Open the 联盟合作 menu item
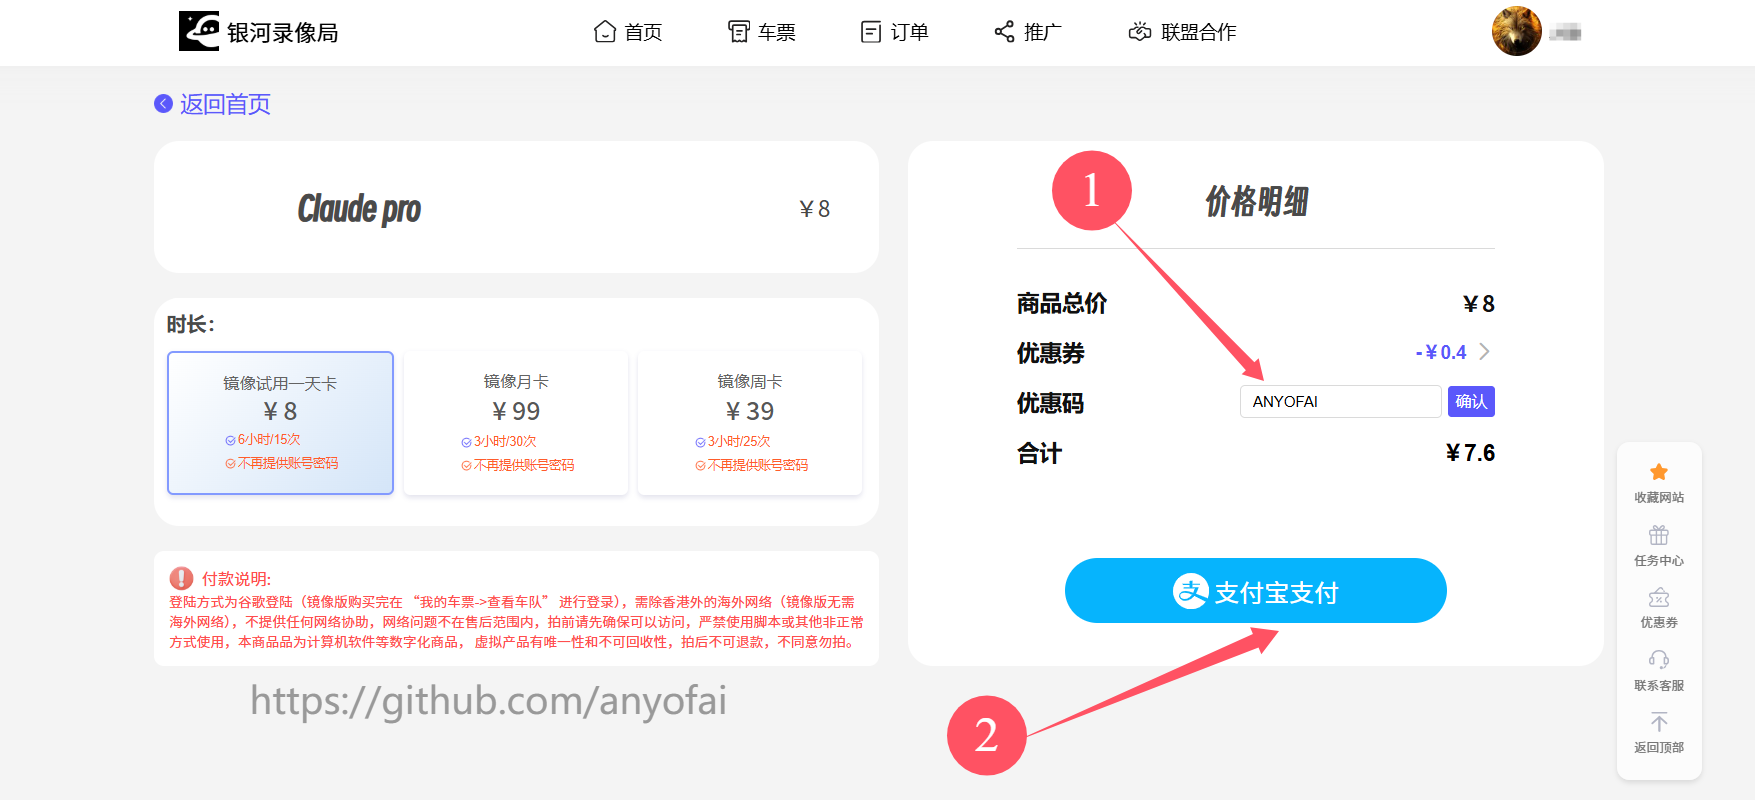This screenshot has height=800, width=1755. pos(1182,32)
